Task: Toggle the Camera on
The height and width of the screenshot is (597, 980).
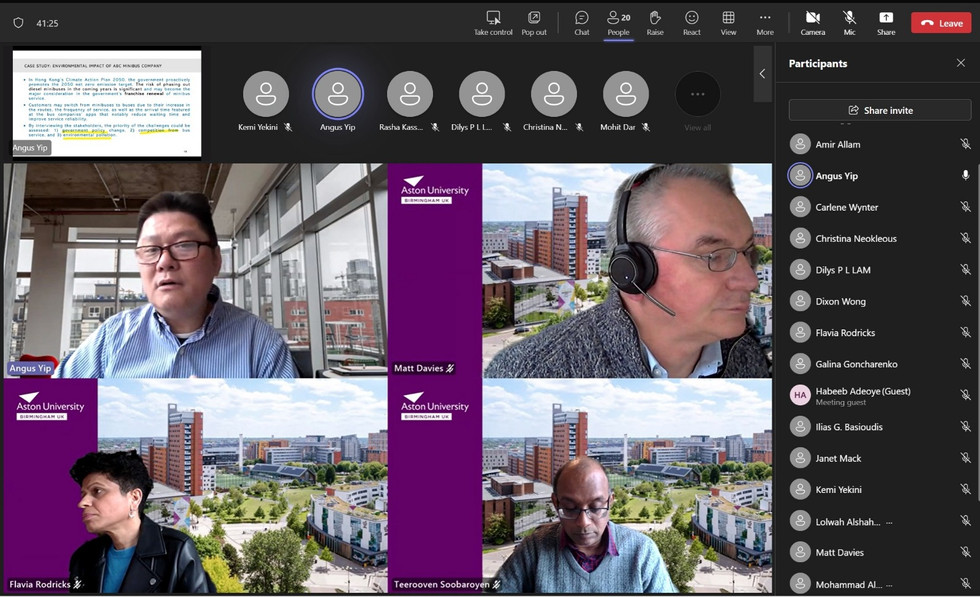Action: 813,23
